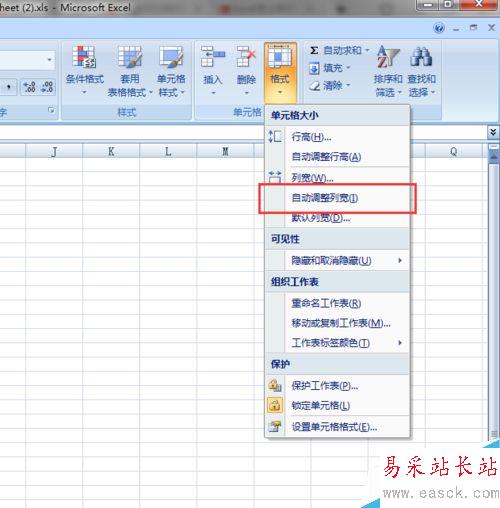The image size is (500, 508).
Task: Click Row Height (行高) icon
Action: point(275,136)
